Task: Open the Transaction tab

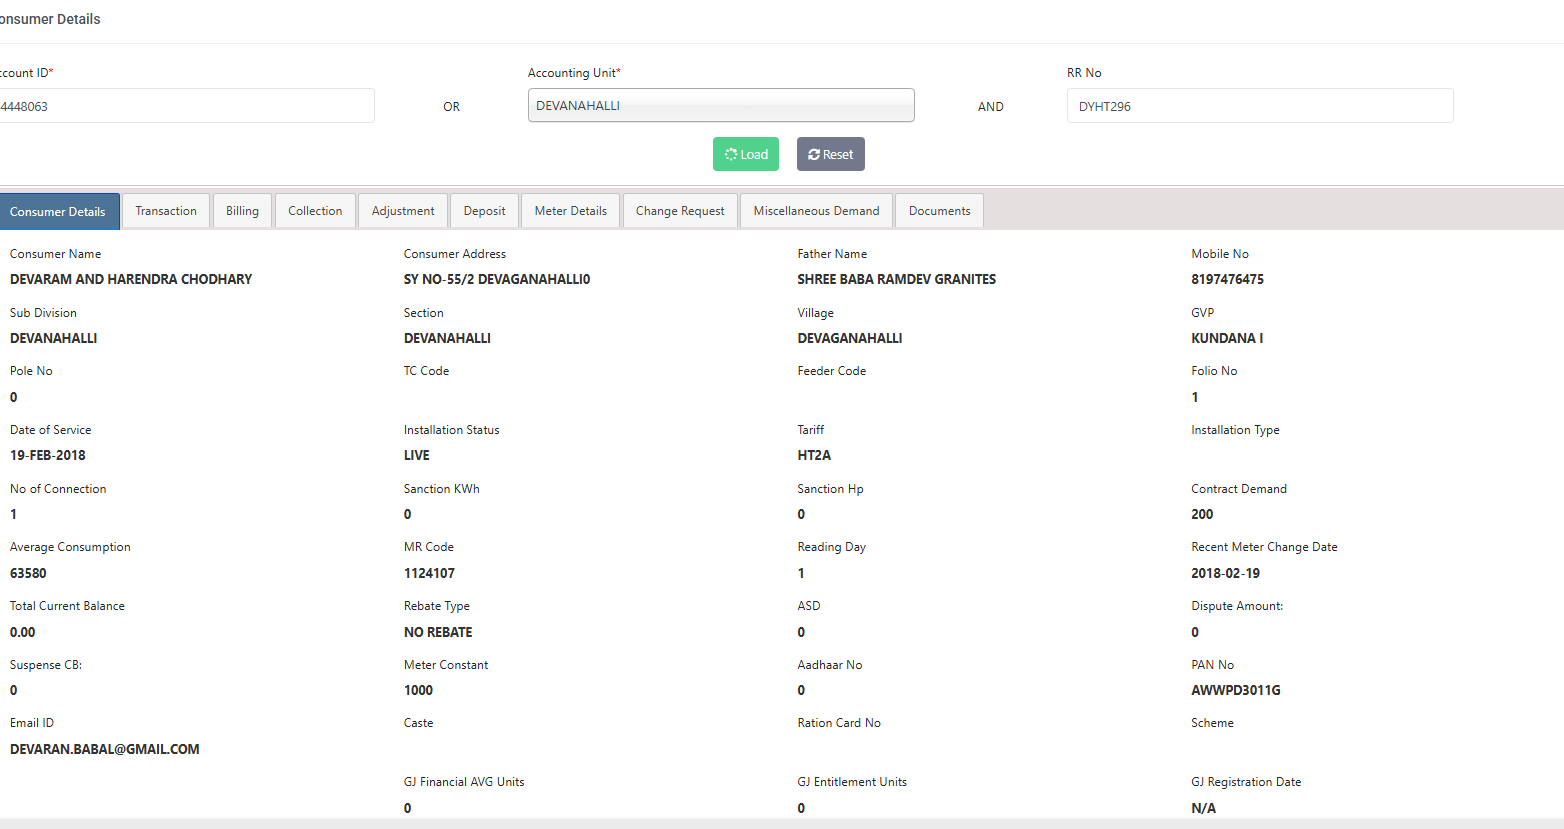Action: tap(166, 211)
